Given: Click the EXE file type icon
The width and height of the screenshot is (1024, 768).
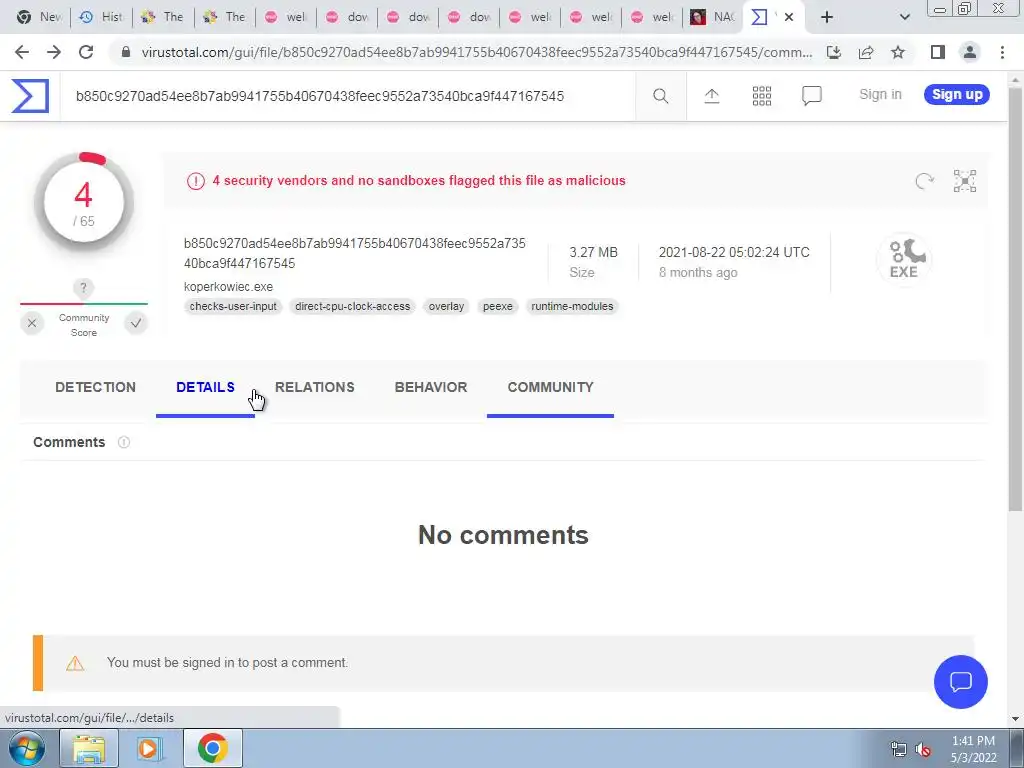Looking at the screenshot, I should pos(904,259).
